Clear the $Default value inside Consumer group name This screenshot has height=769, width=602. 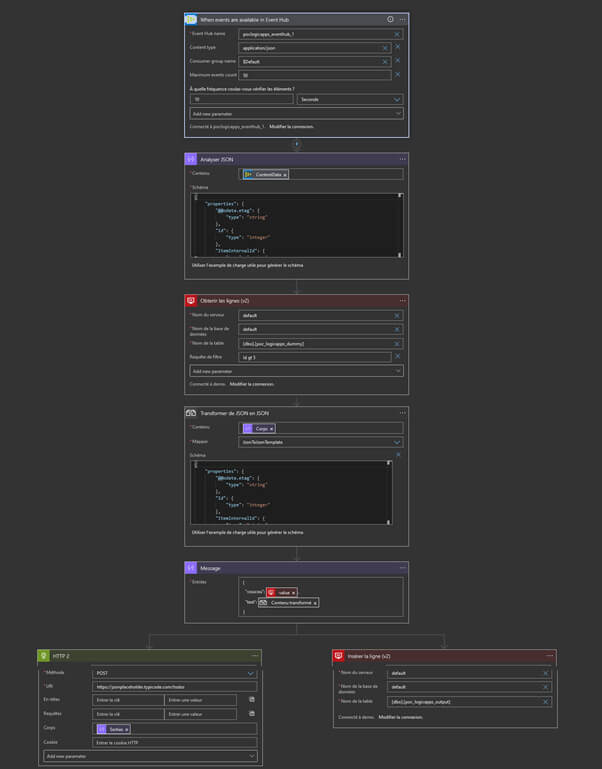coord(385,62)
